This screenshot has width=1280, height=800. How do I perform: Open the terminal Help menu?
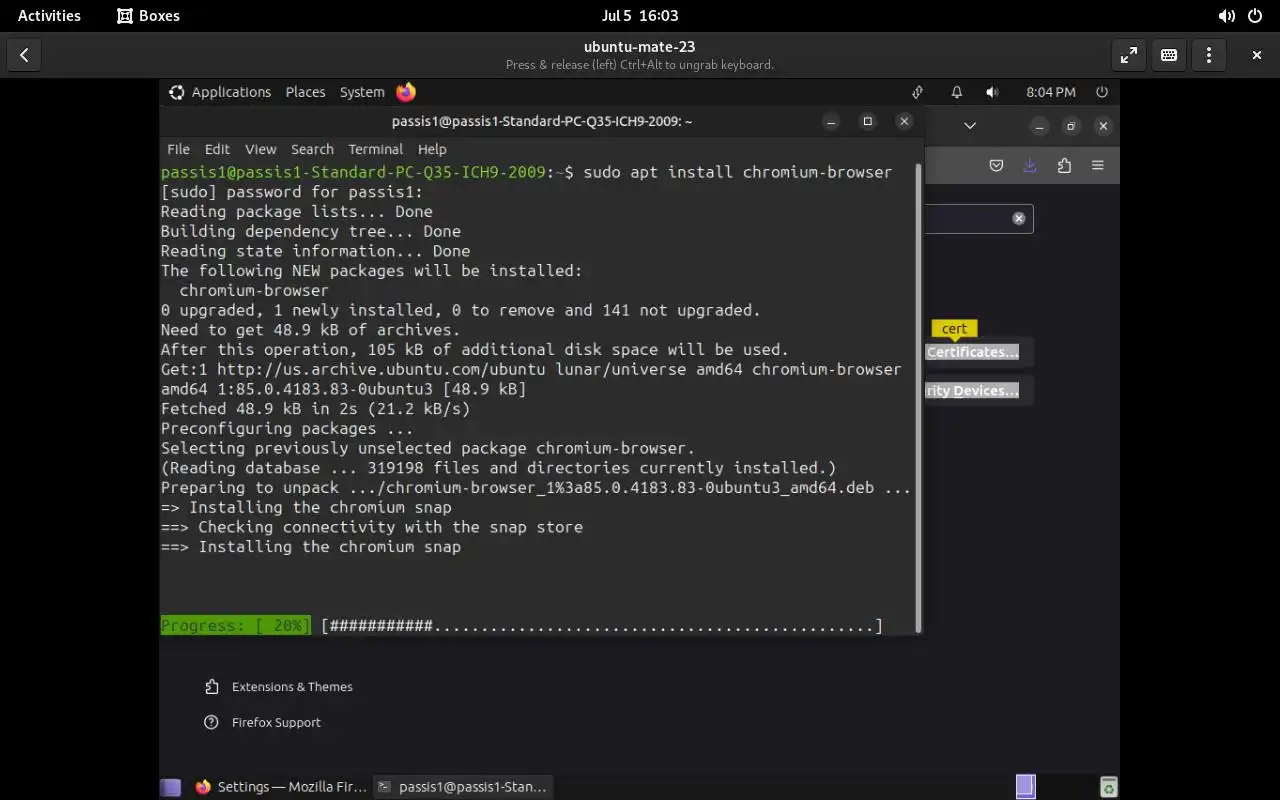(x=432, y=149)
